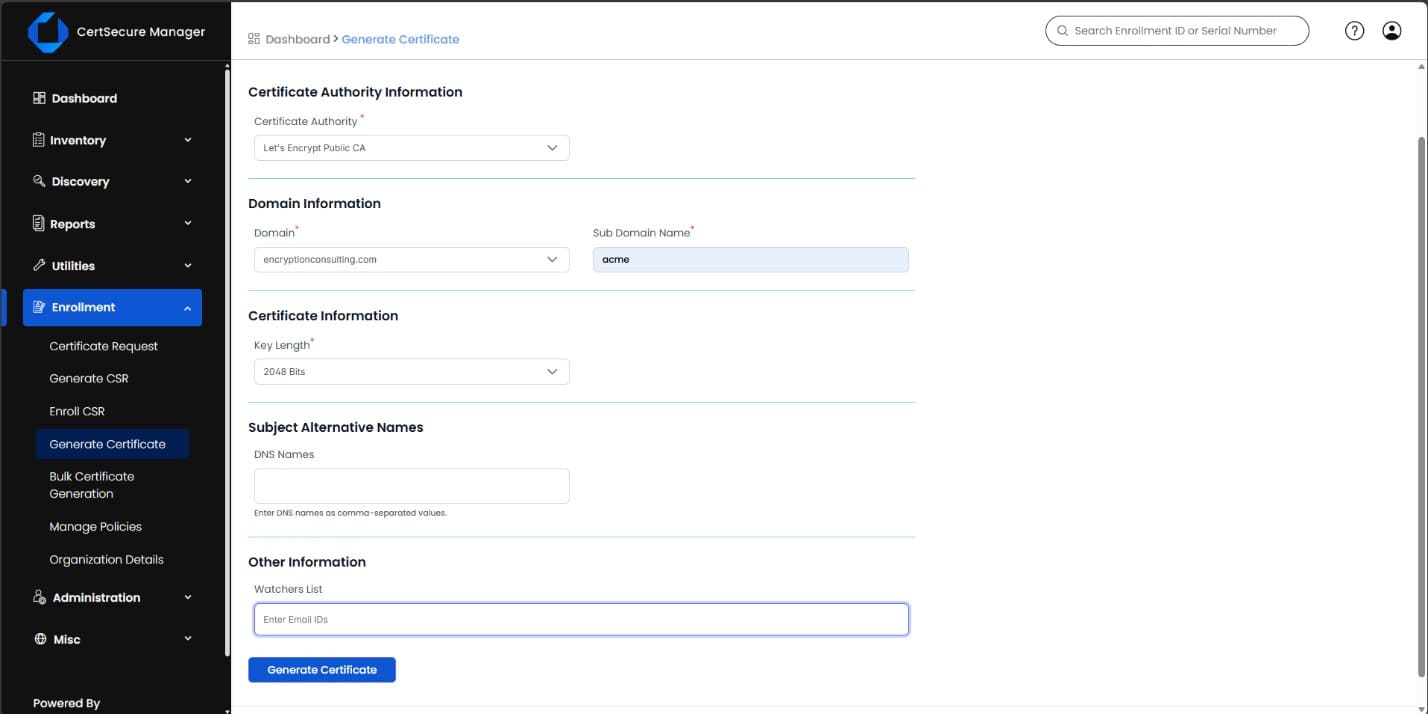
Task: Click the Administration user-lock icon
Action: (x=40, y=597)
